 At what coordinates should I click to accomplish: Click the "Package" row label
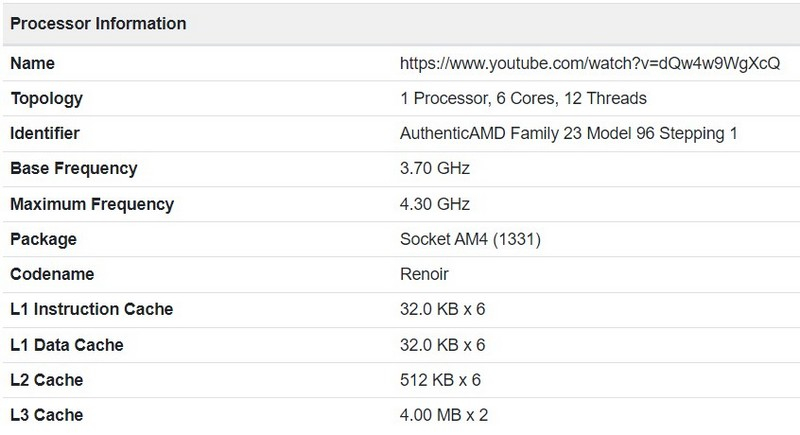[43, 239]
